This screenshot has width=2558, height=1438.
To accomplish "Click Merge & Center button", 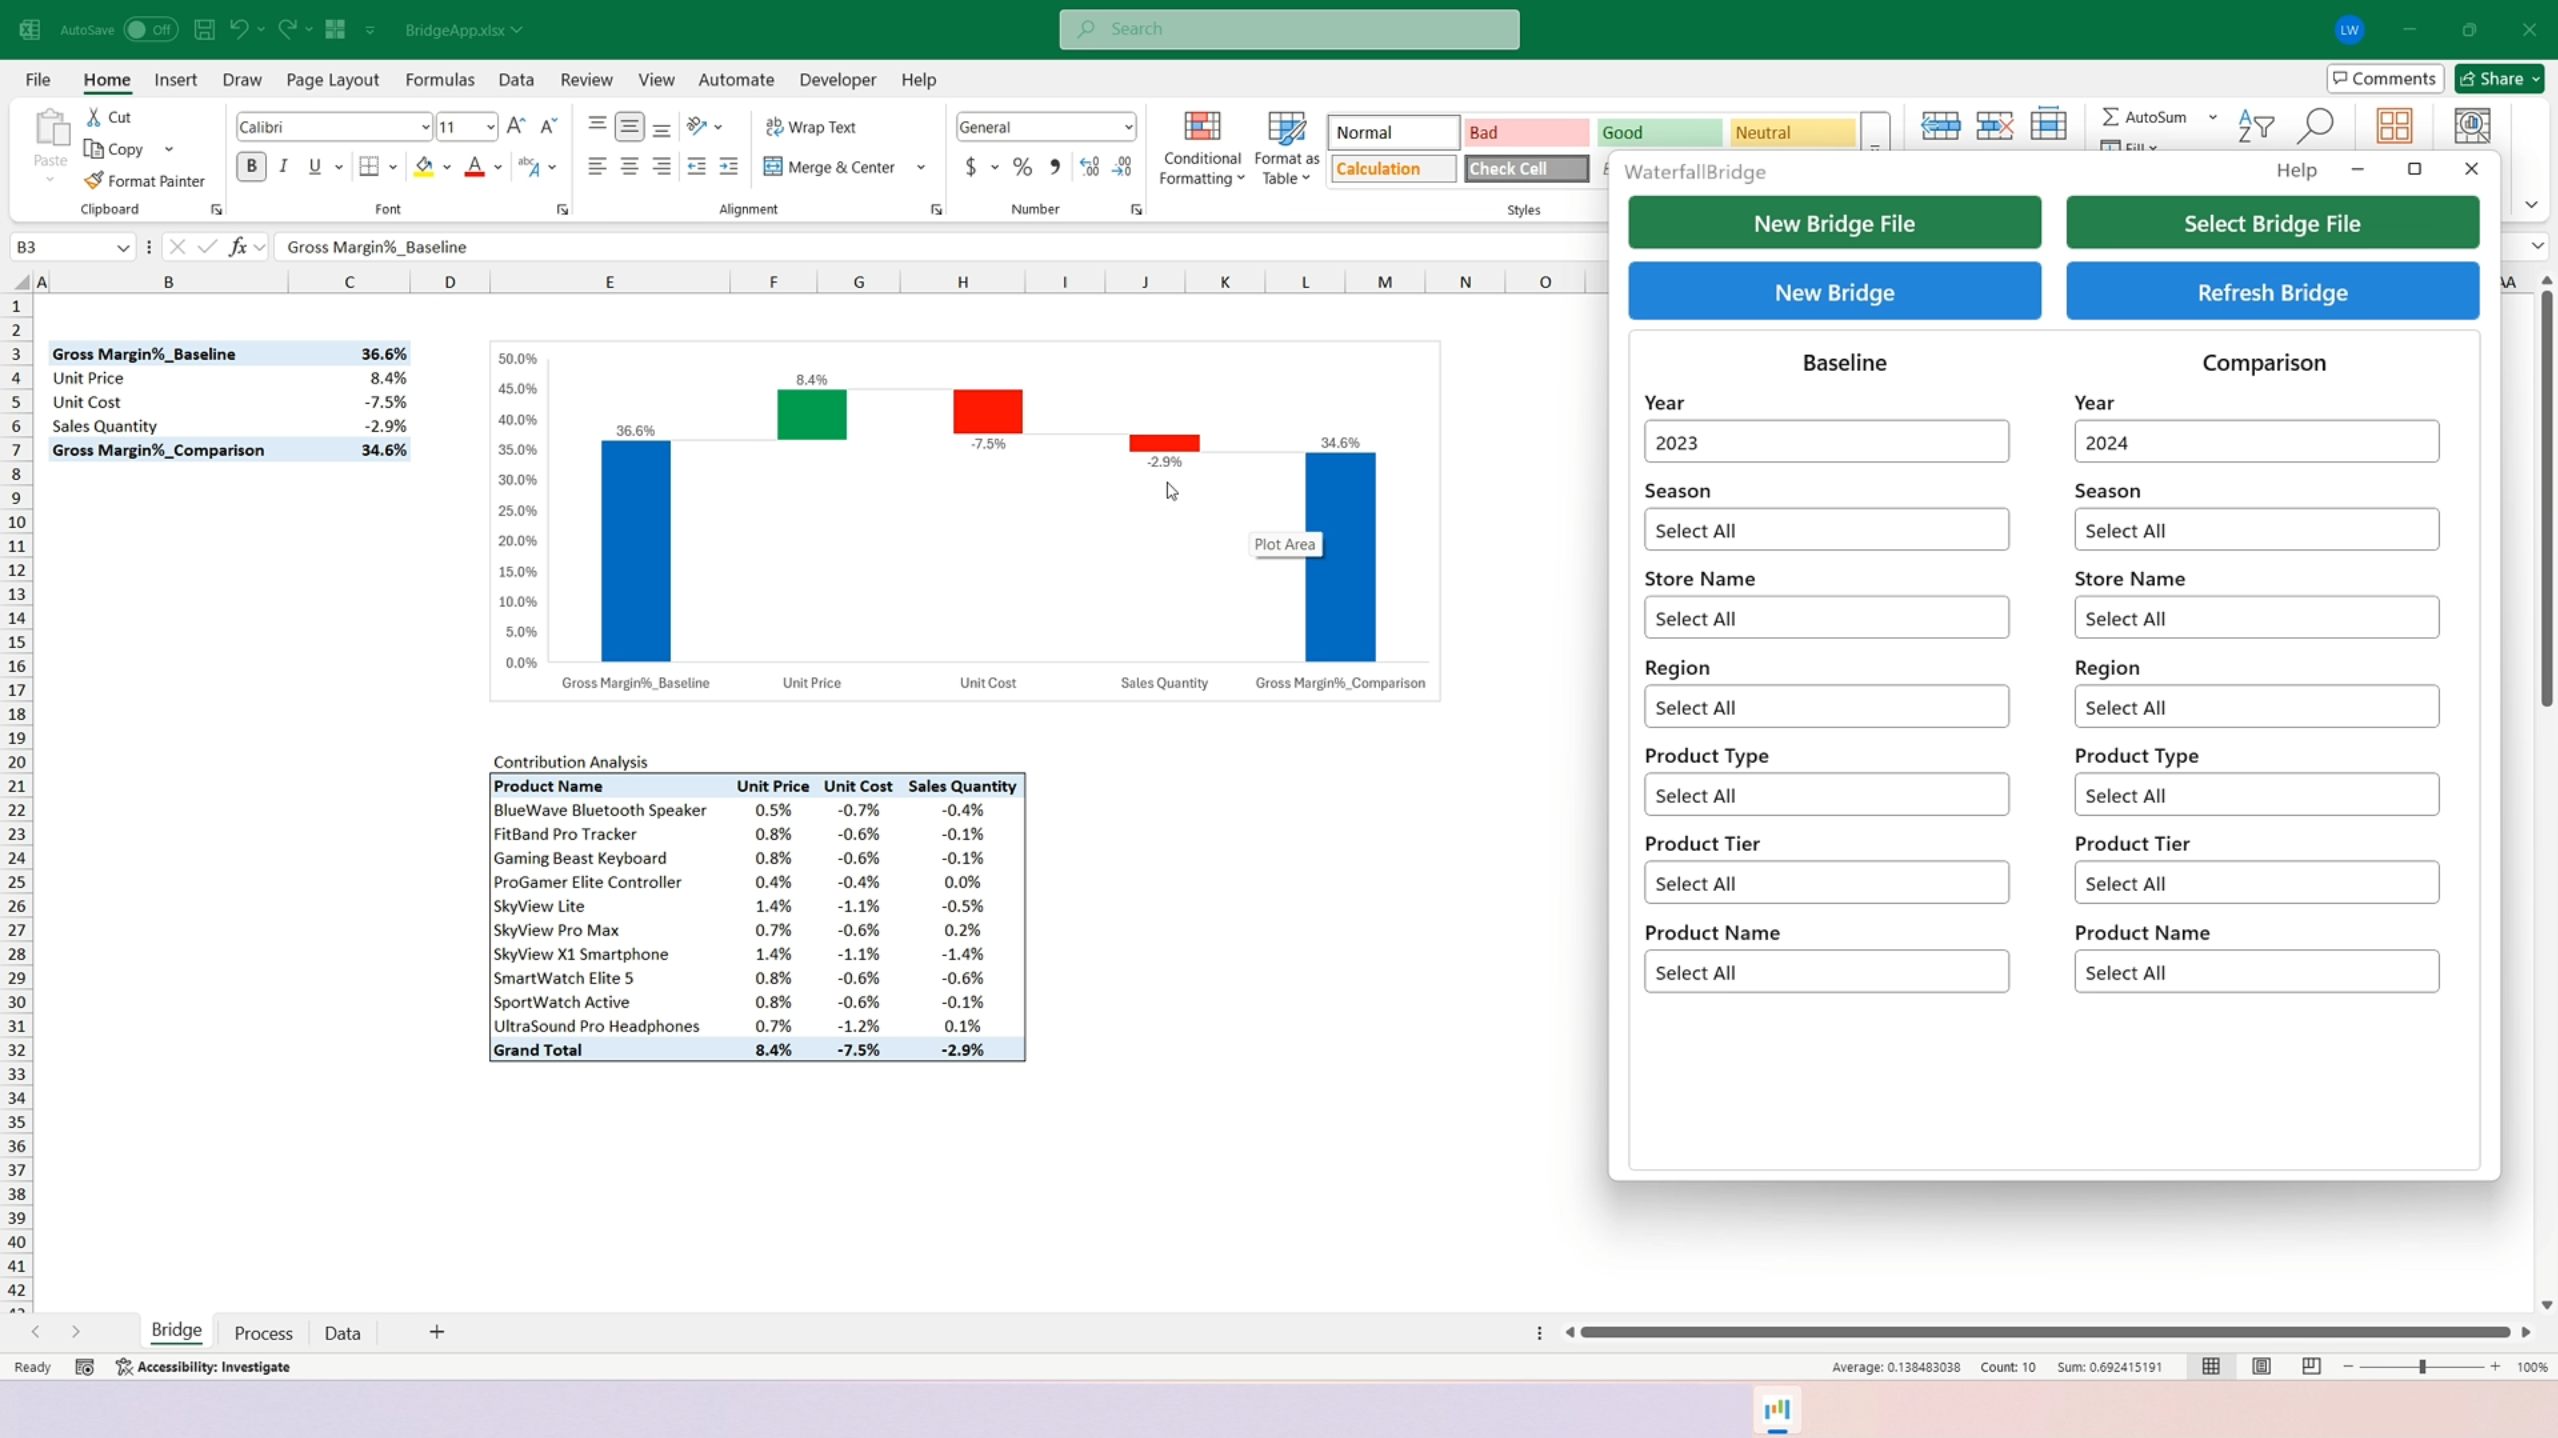I will coord(830,167).
